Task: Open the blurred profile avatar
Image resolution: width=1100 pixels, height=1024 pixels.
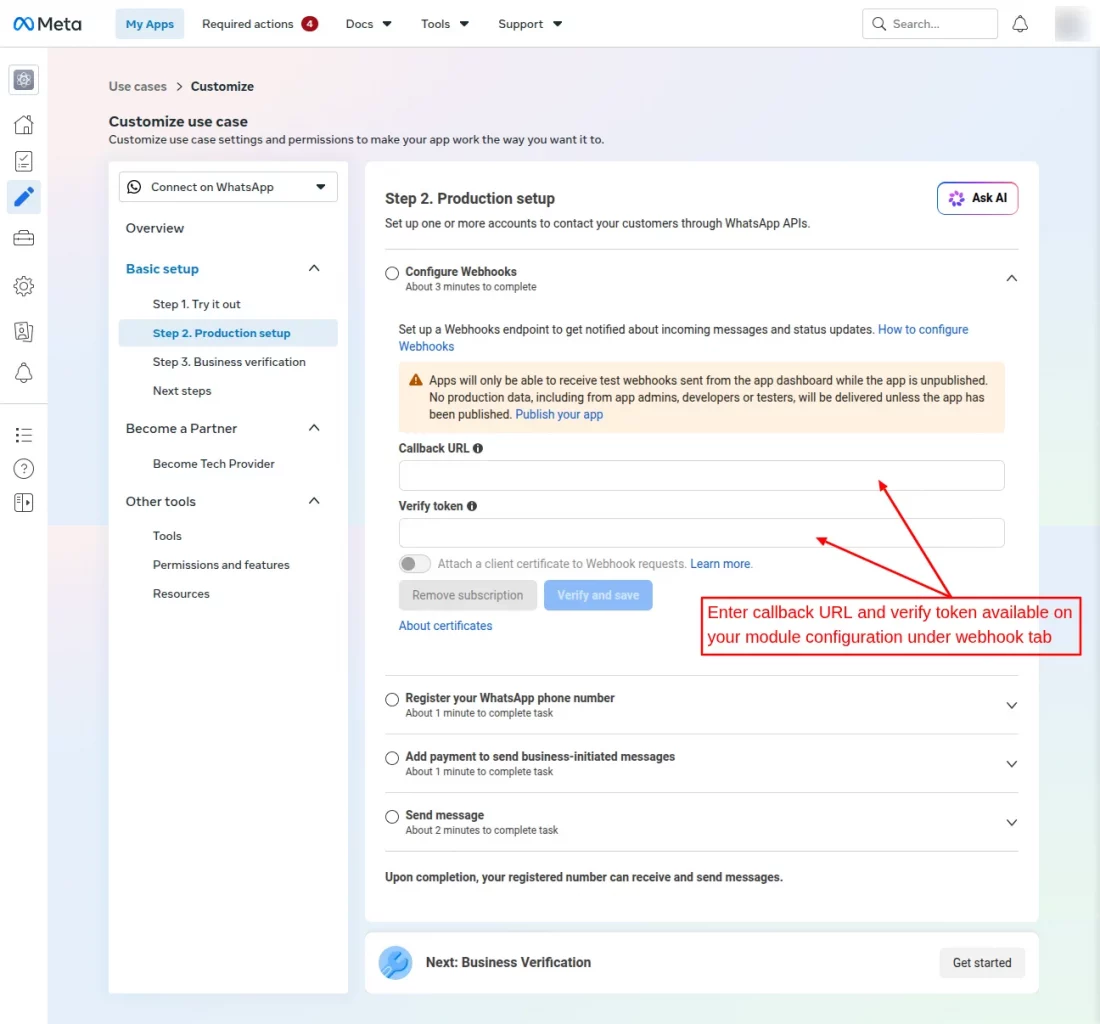Action: (1071, 24)
